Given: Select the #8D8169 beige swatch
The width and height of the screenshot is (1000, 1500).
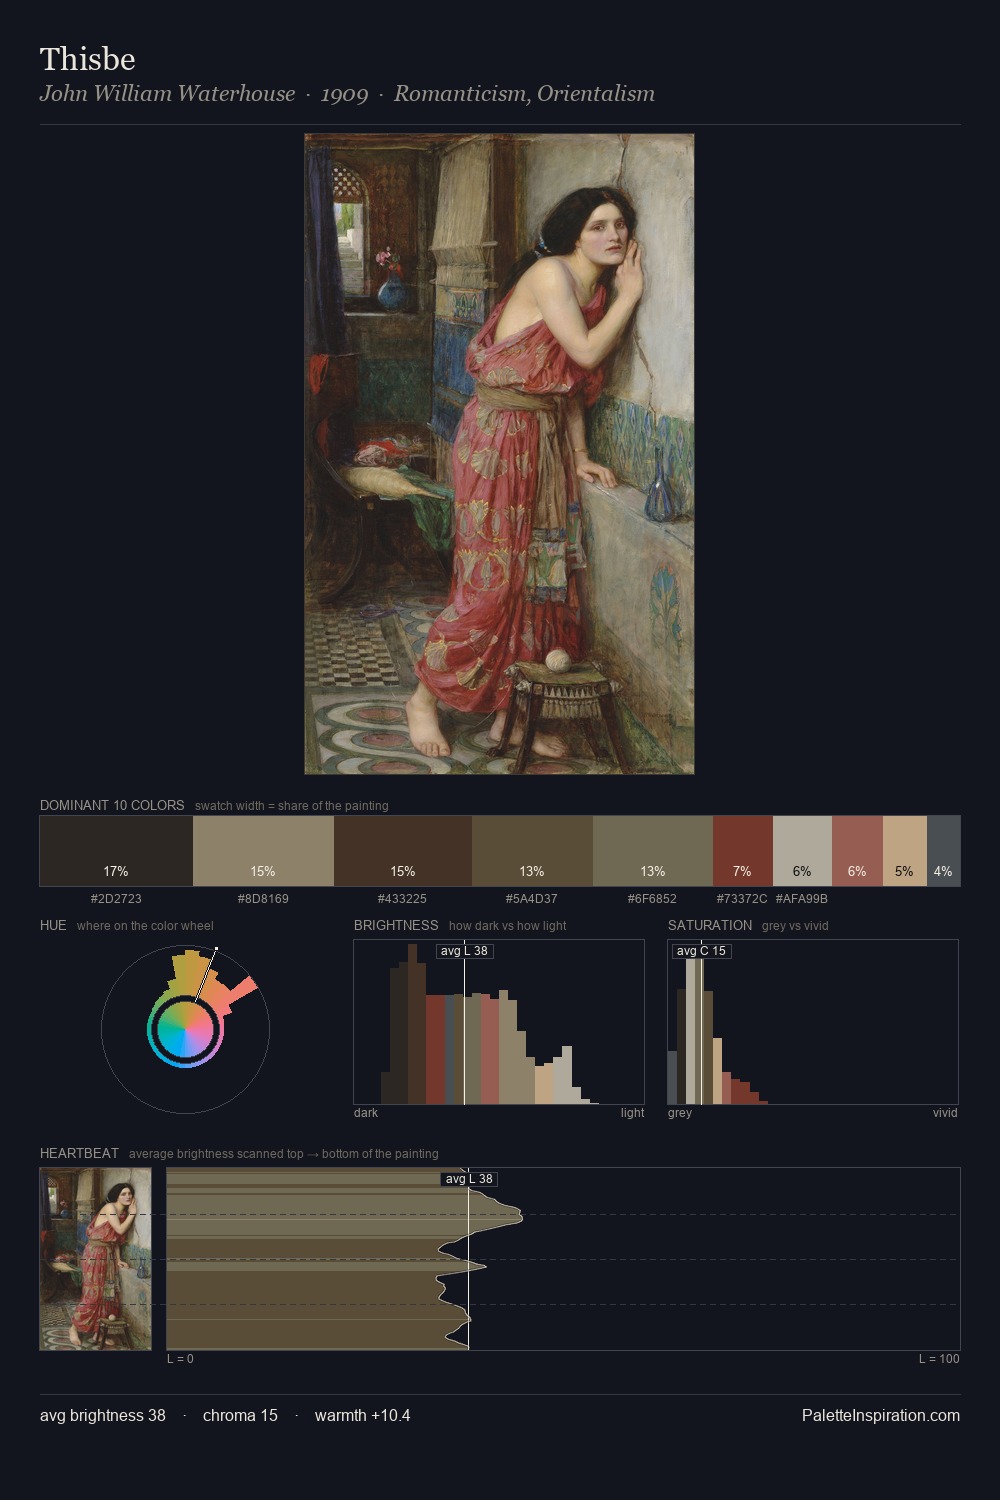Looking at the screenshot, I should tap(263, 851).
